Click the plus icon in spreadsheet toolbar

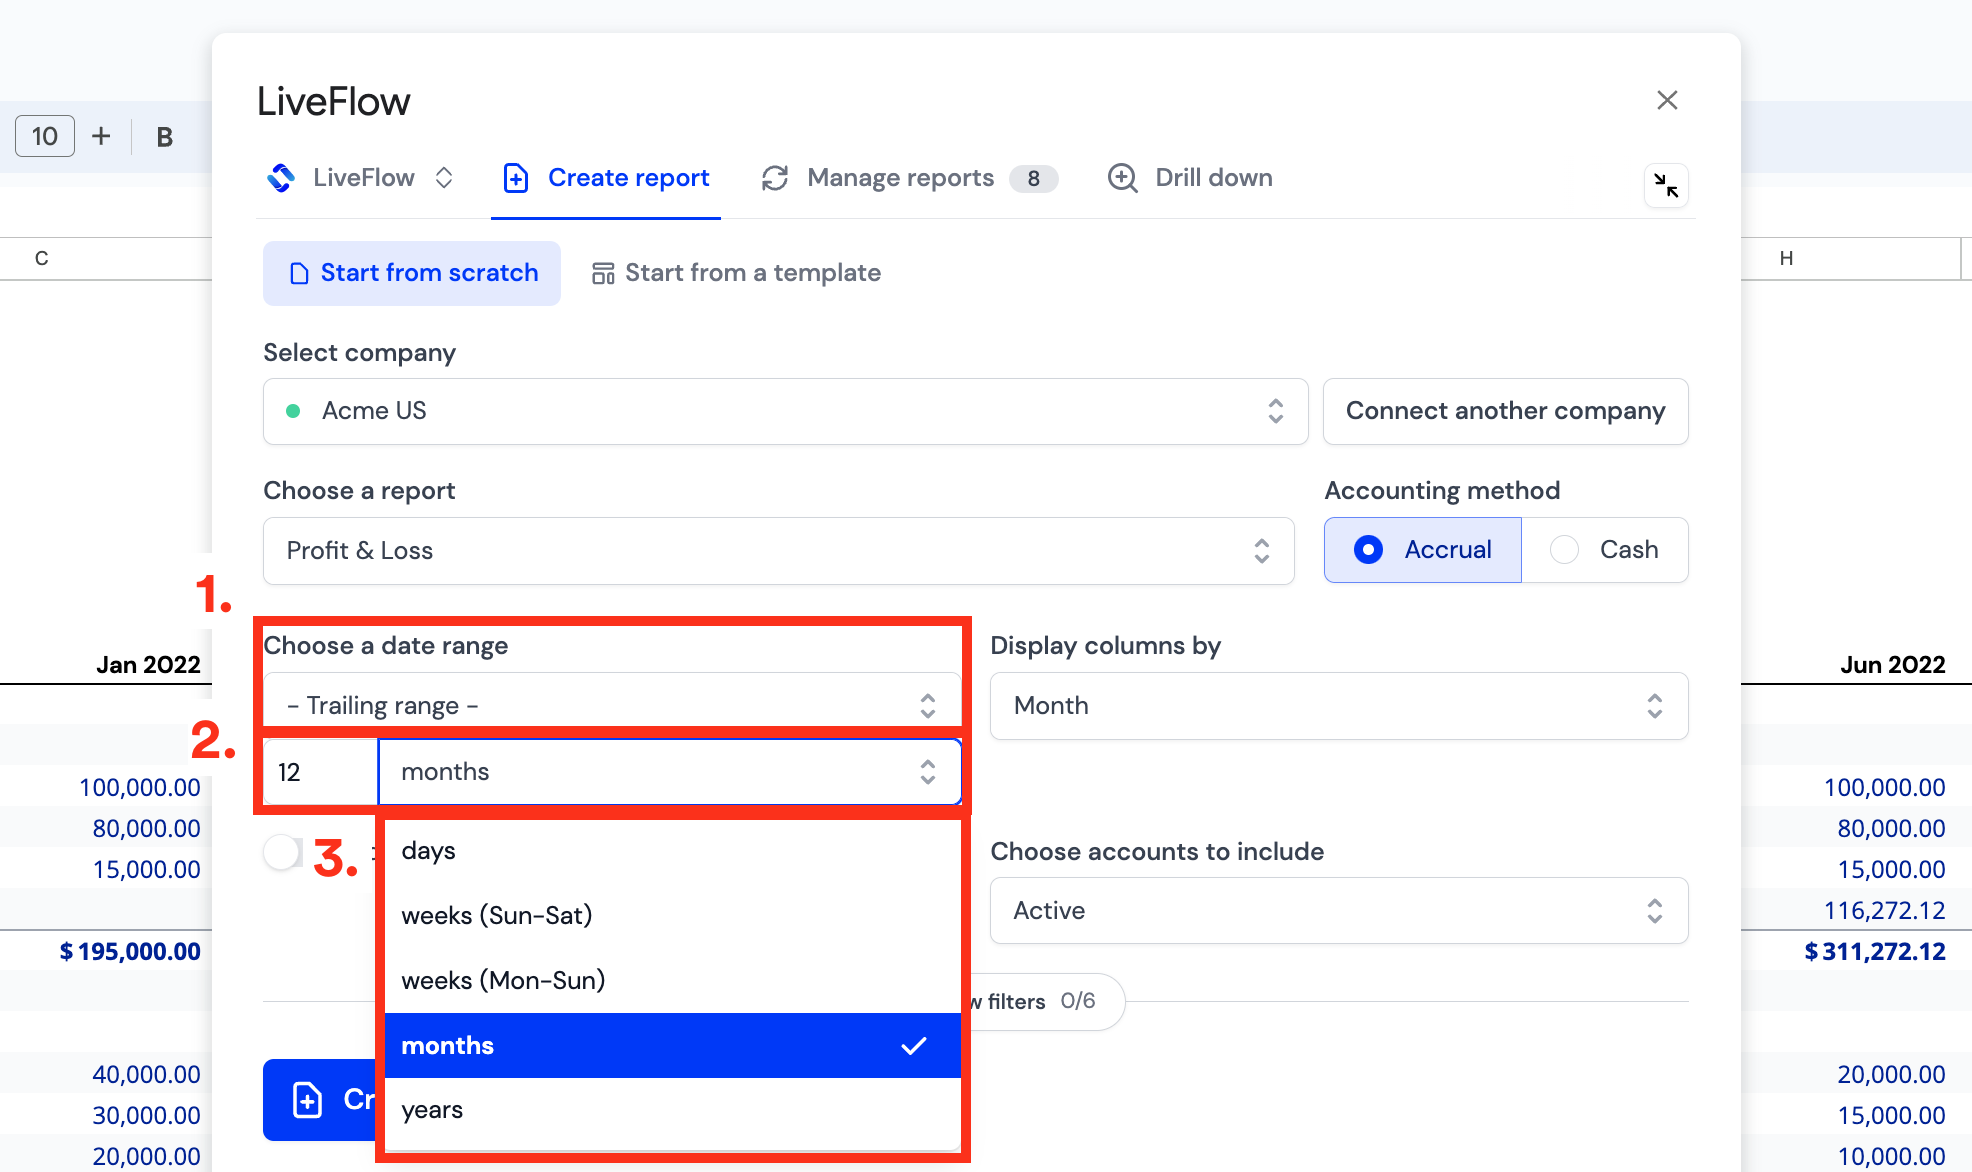101,136
